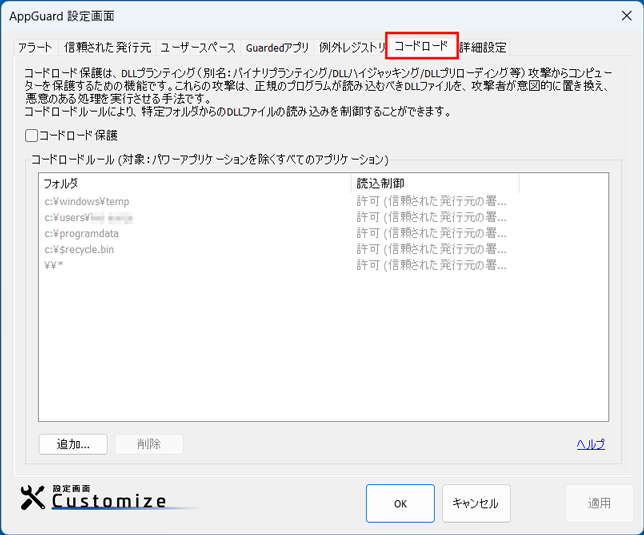This screenshot has width=644, height=535.
Task: Open the 例外レジストリ tab
Action: tap(351, 47)
